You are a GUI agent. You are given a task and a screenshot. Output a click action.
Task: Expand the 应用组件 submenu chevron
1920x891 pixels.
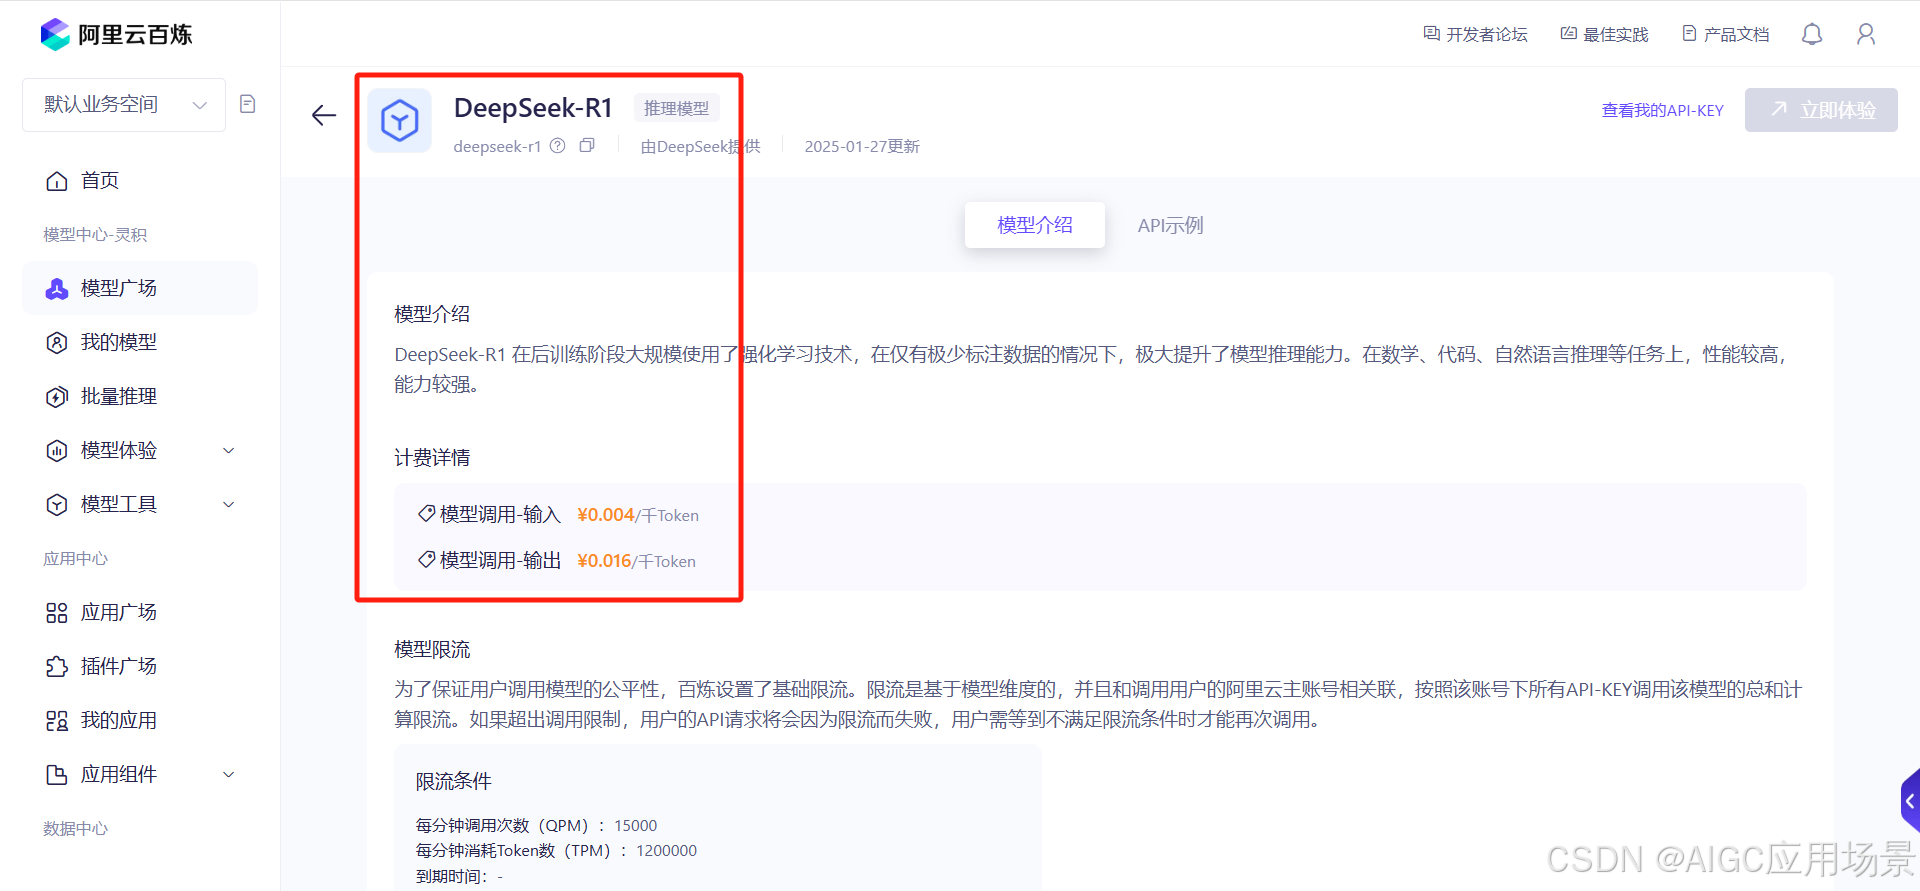point(228,774)
